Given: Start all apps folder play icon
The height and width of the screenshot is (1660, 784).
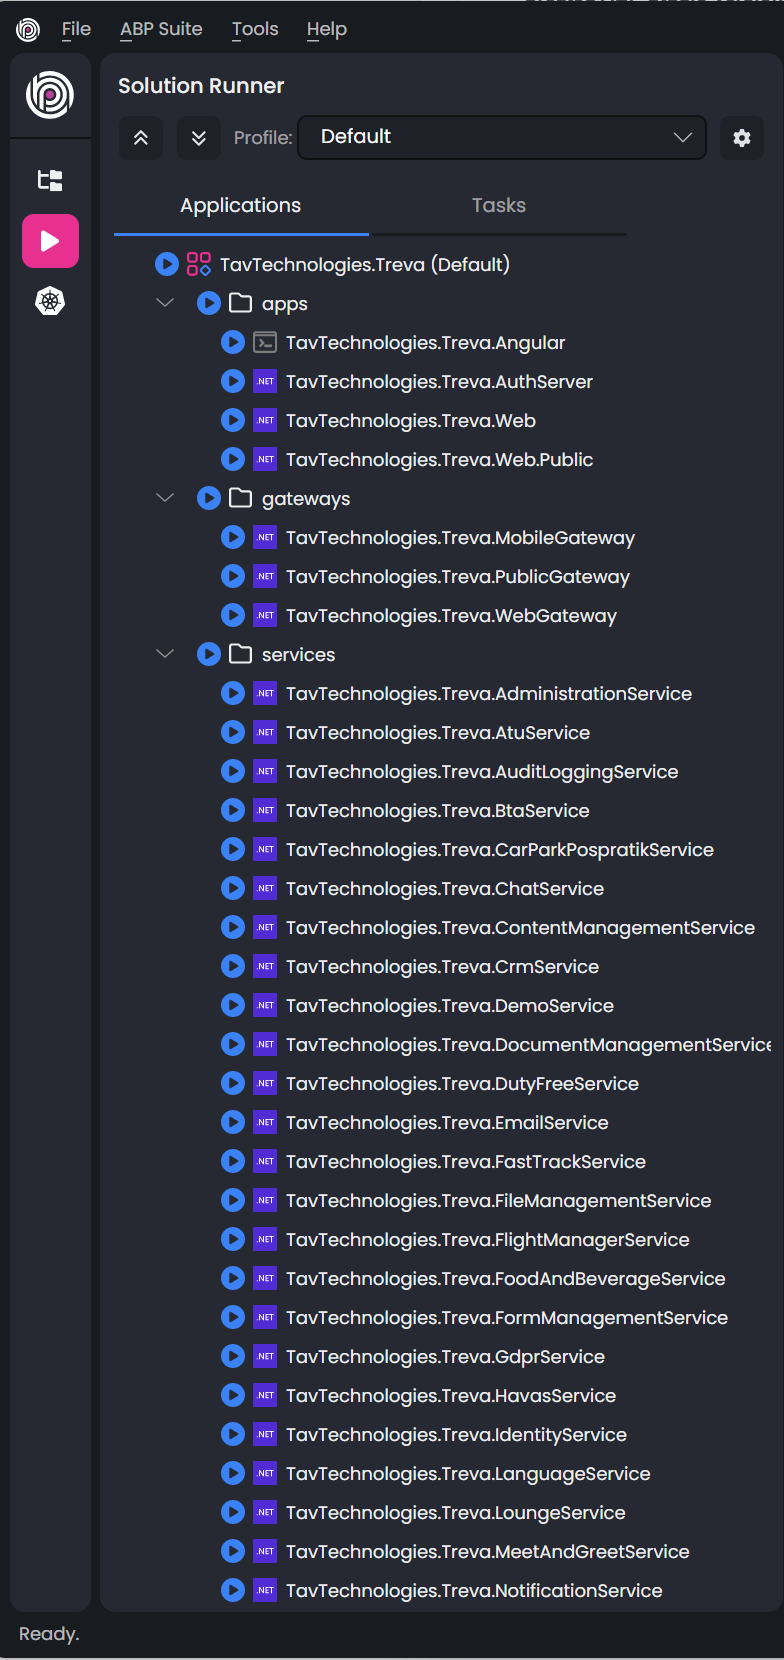Looking at the screenshot, I should click(x=209, y=303).
